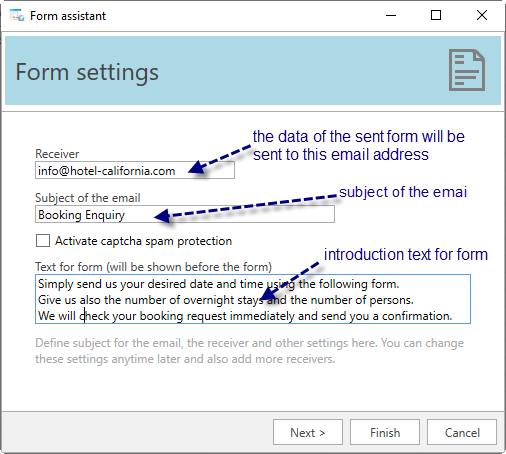Click the 'Subject of the email' label
Image resolution: width=506 pixels, height=454 pixels.
(88, 198)
